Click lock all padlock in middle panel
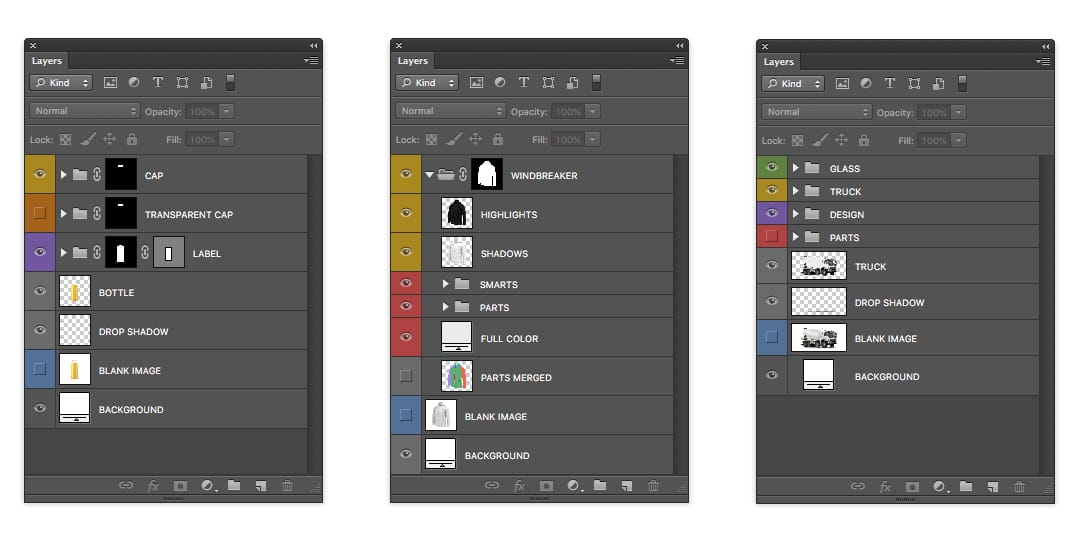The width and height of the screenshot is (1080, 550). 498,139
